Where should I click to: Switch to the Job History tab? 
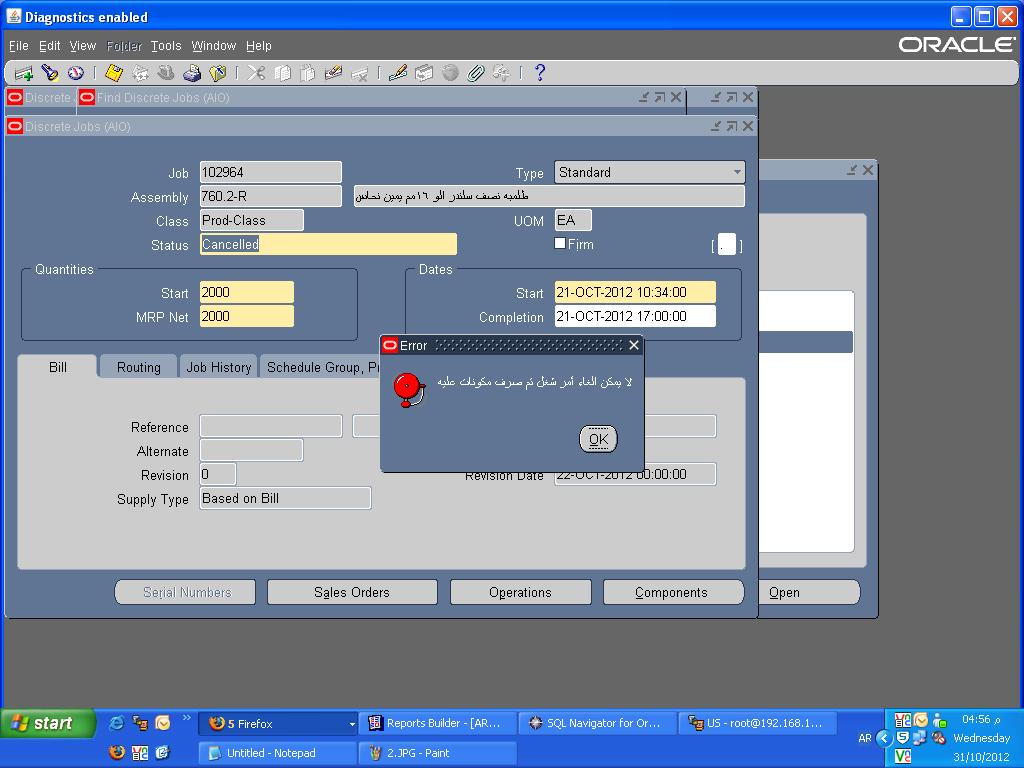pos(218,367)
